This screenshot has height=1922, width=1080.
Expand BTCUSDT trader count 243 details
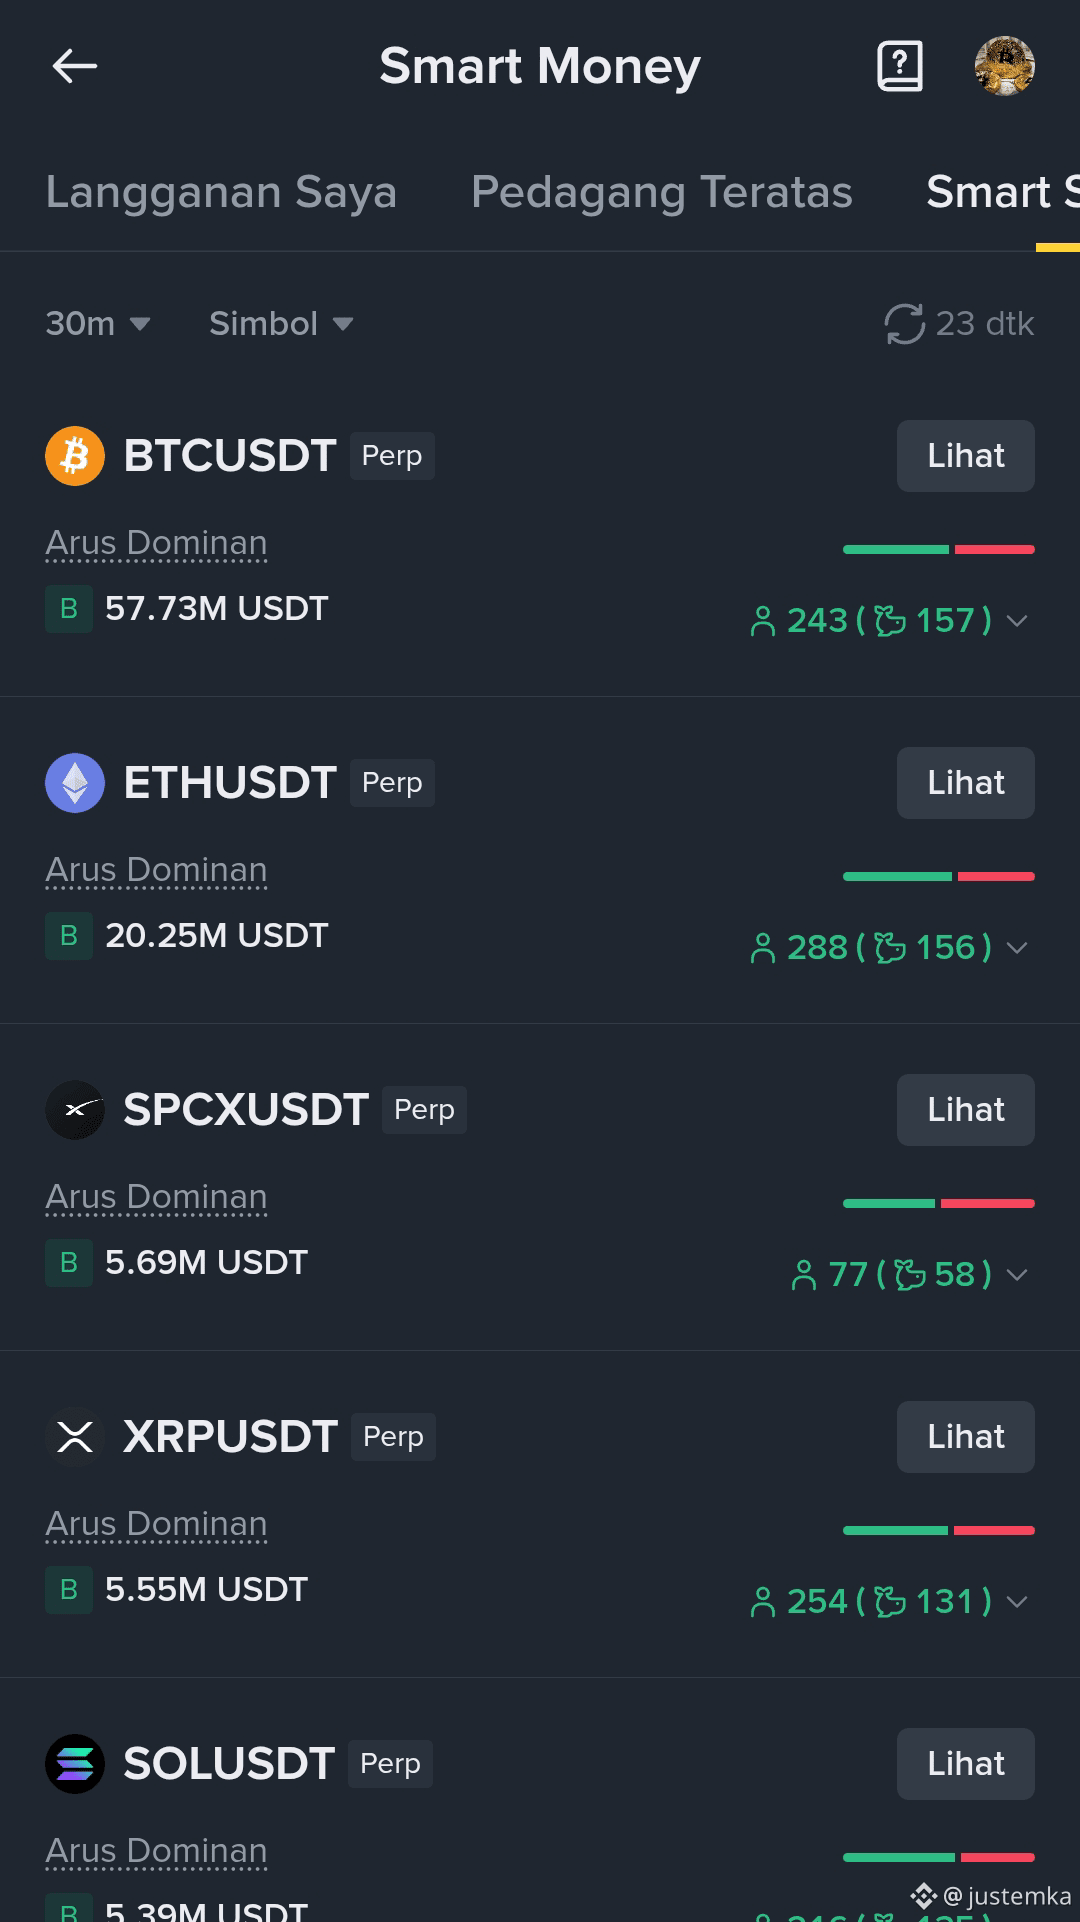[889, 621]
